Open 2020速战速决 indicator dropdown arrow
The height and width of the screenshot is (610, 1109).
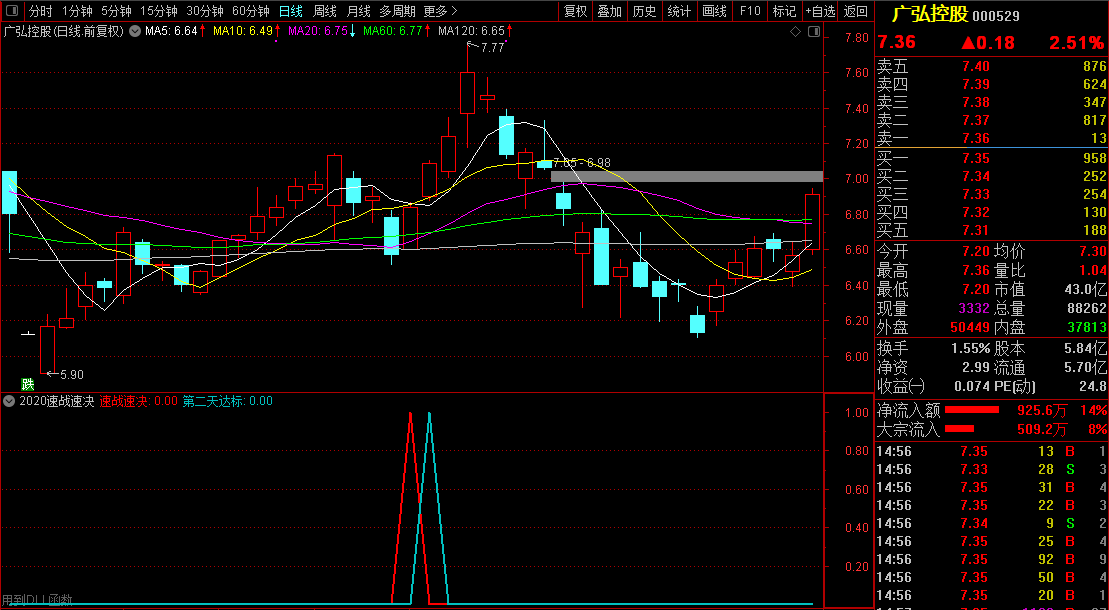pos(9,401)
